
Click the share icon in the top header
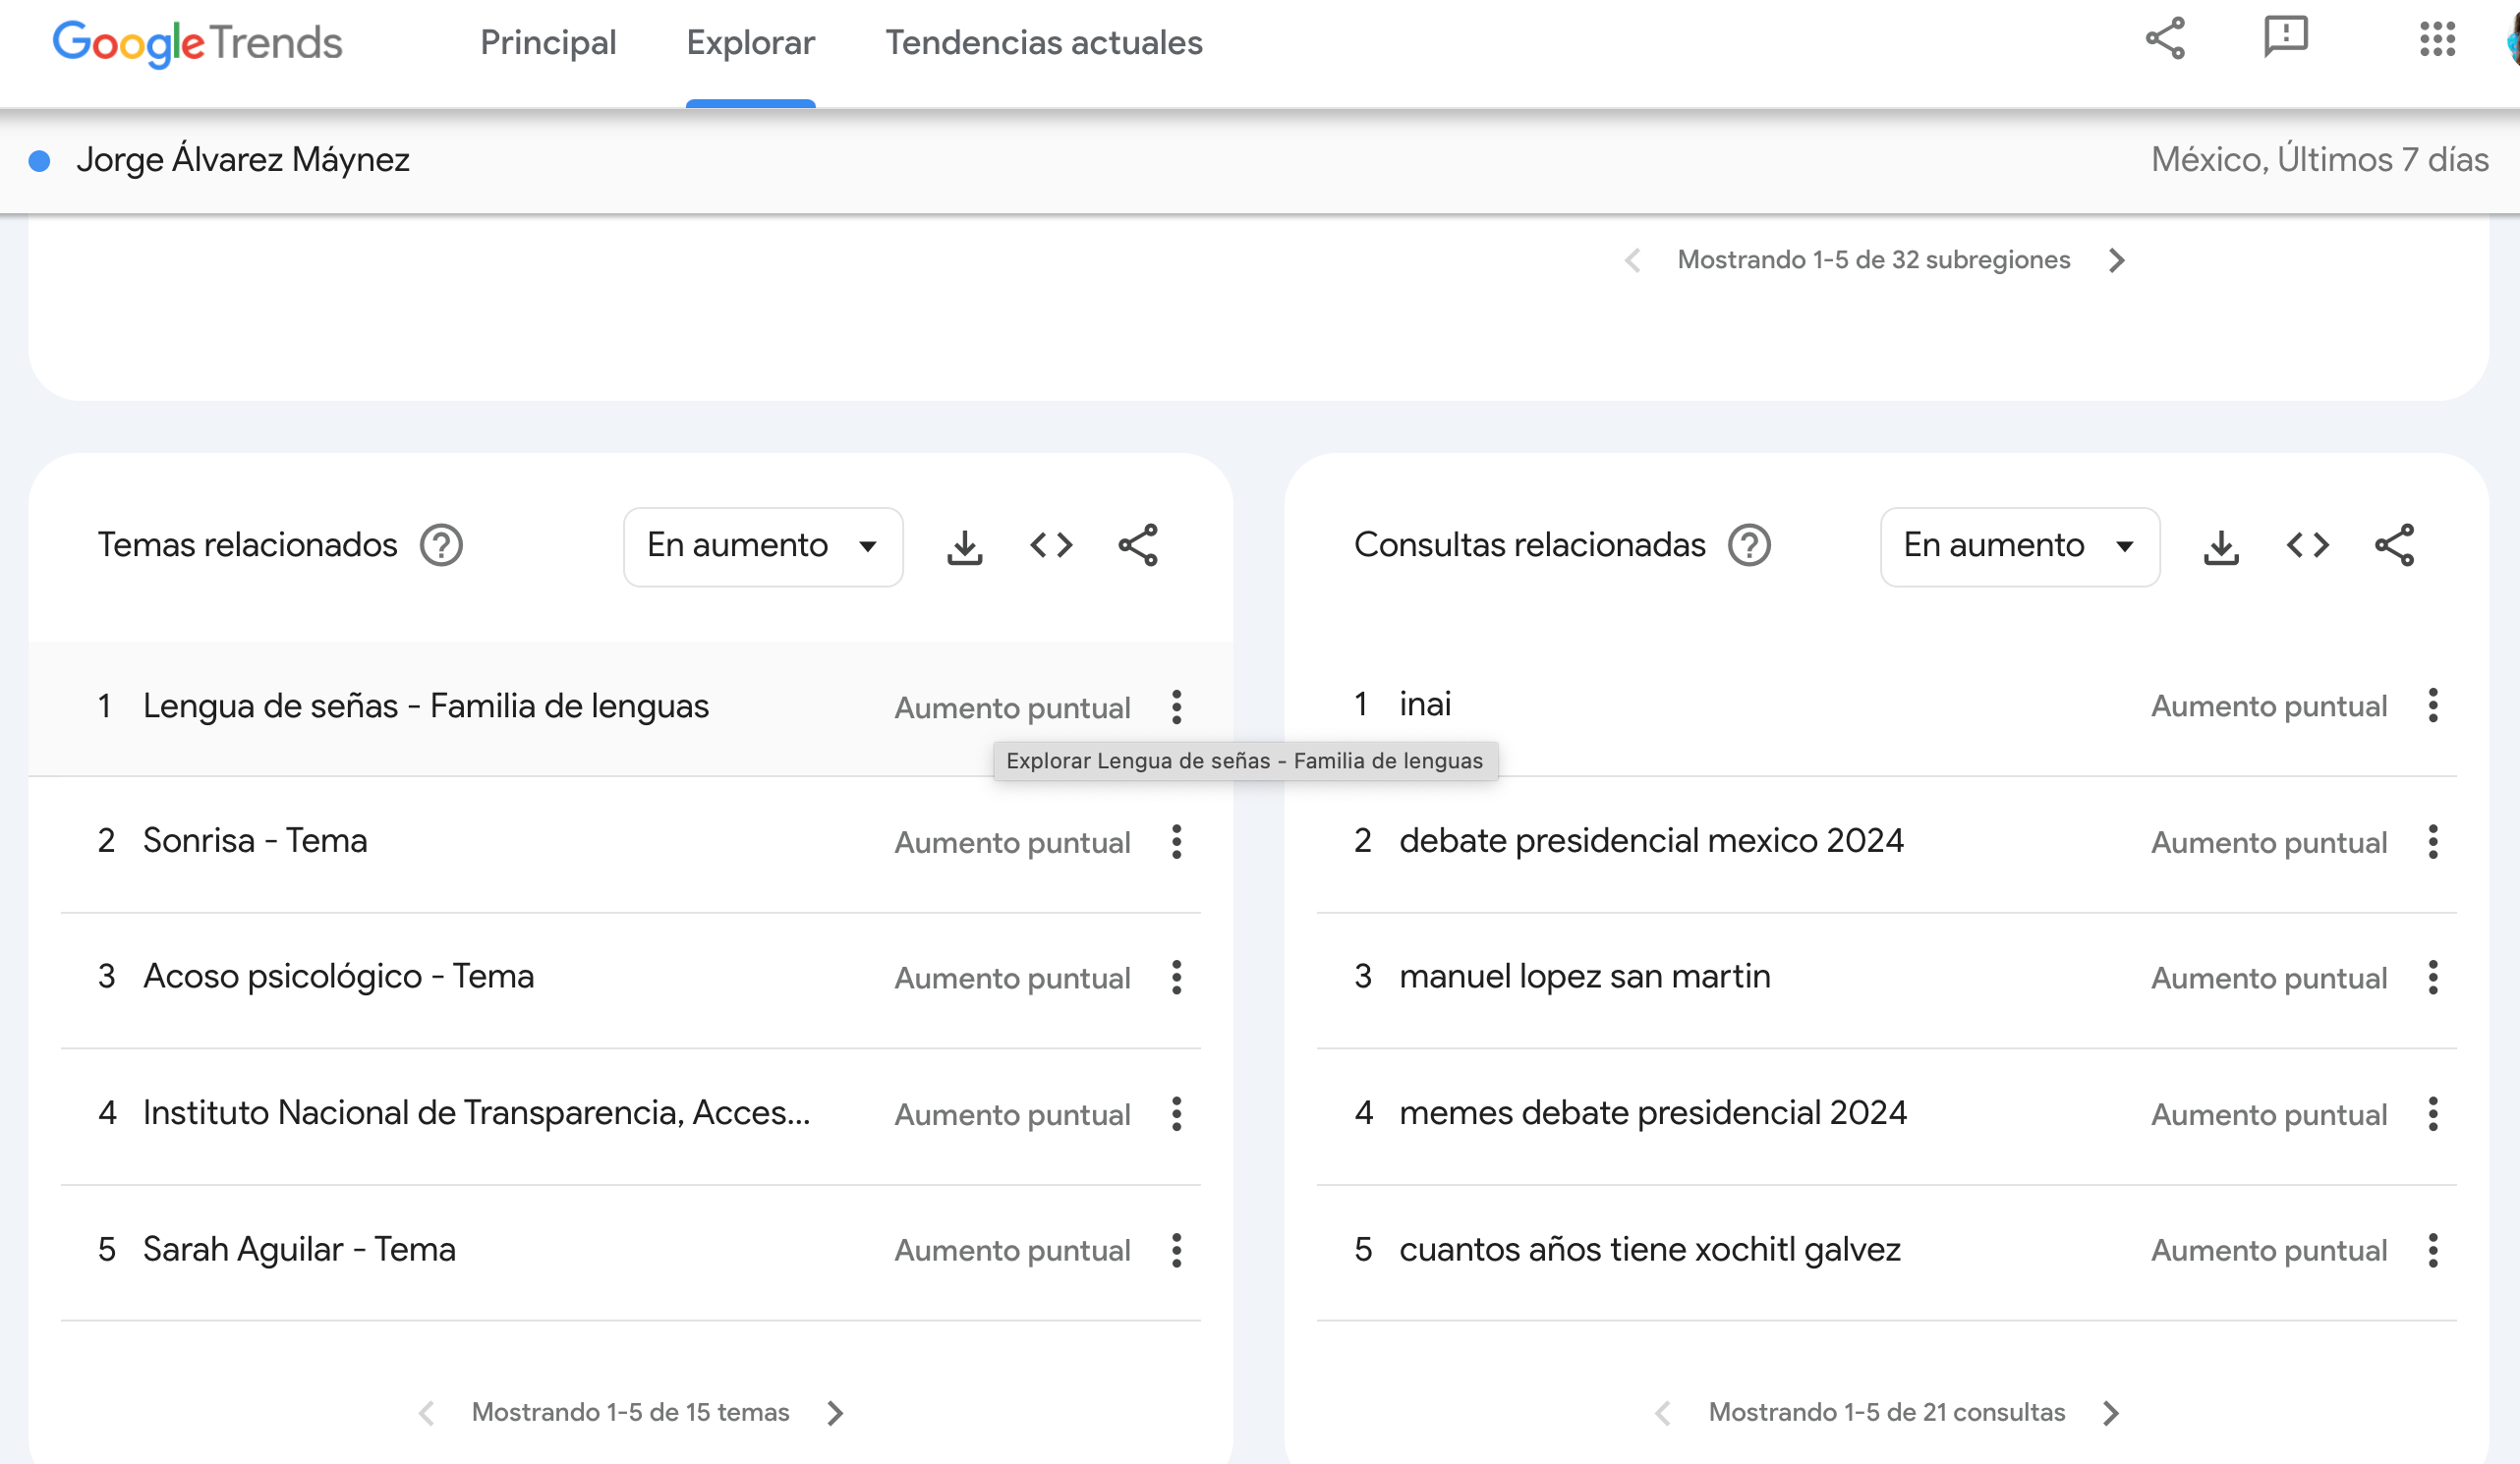(2165, 40)
